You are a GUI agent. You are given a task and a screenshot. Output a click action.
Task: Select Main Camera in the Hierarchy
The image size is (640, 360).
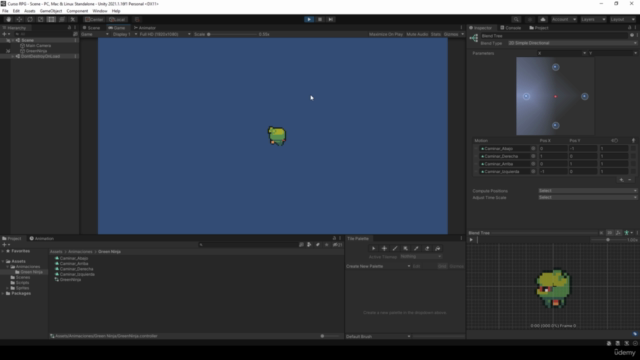tap(38, 46)
